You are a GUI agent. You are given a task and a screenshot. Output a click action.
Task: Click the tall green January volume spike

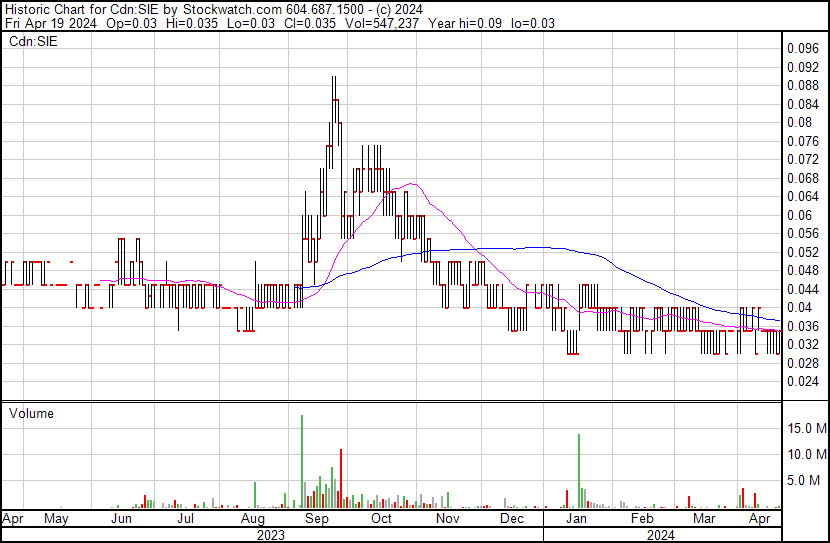(579, 471)
